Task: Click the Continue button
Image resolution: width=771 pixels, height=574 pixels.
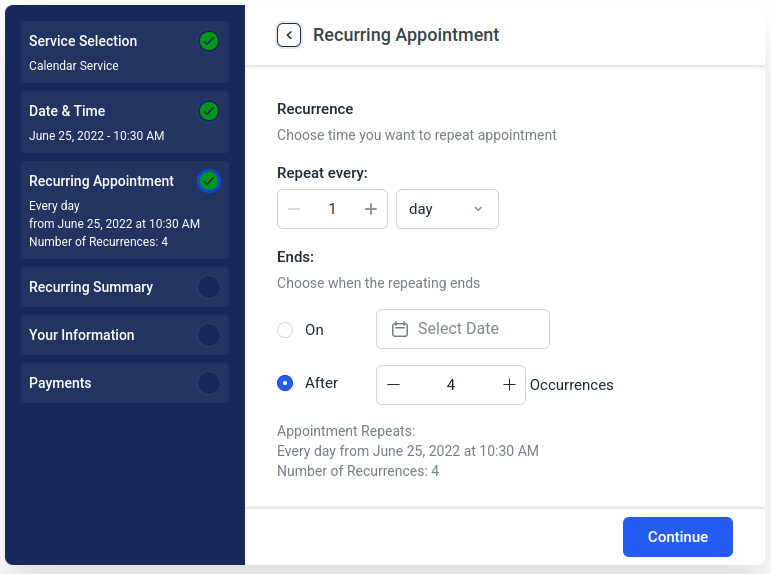Action: pyautogui.click(x=678, y=537)
